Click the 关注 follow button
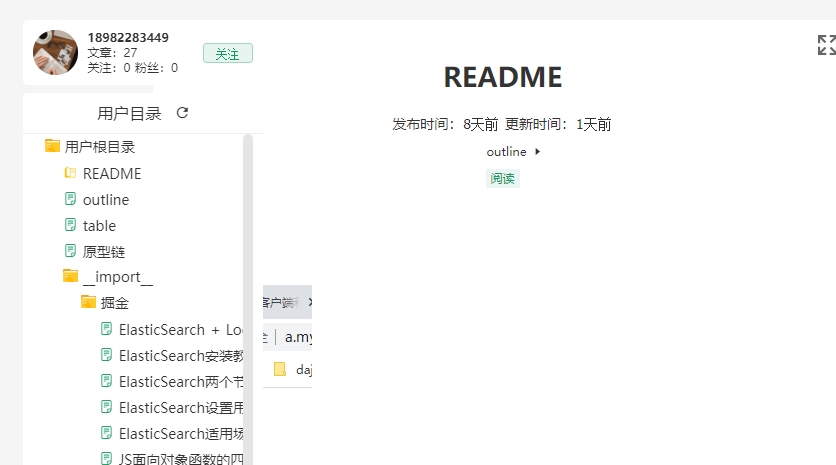This screenshot has width=836, height=465. click(x=227, y=54)
